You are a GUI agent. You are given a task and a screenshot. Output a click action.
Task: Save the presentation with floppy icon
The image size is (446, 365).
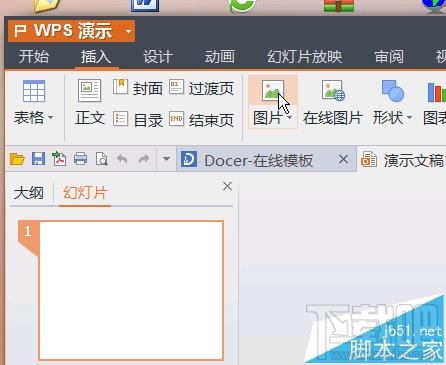[38, 159]
